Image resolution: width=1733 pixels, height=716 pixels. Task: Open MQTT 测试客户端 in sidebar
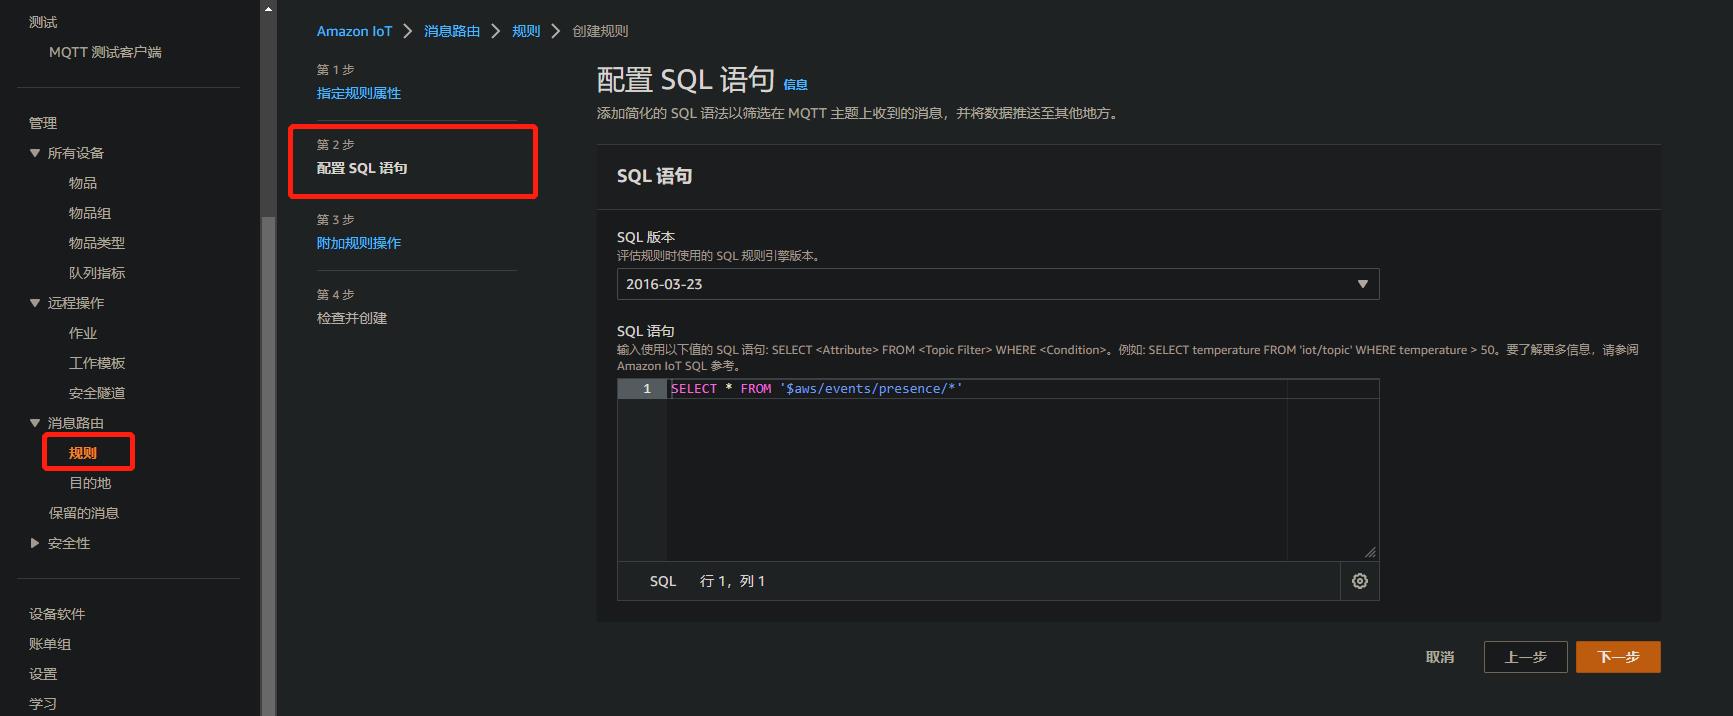(x=105, y=52)
